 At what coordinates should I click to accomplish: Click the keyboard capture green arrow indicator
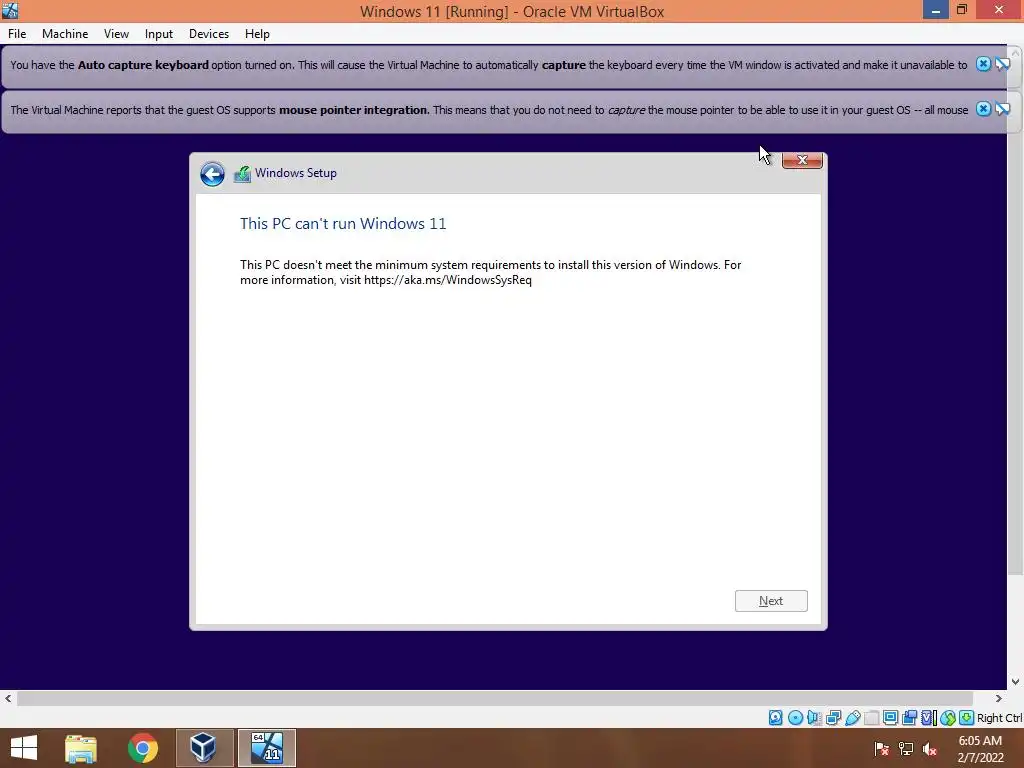tap(967, 718)
